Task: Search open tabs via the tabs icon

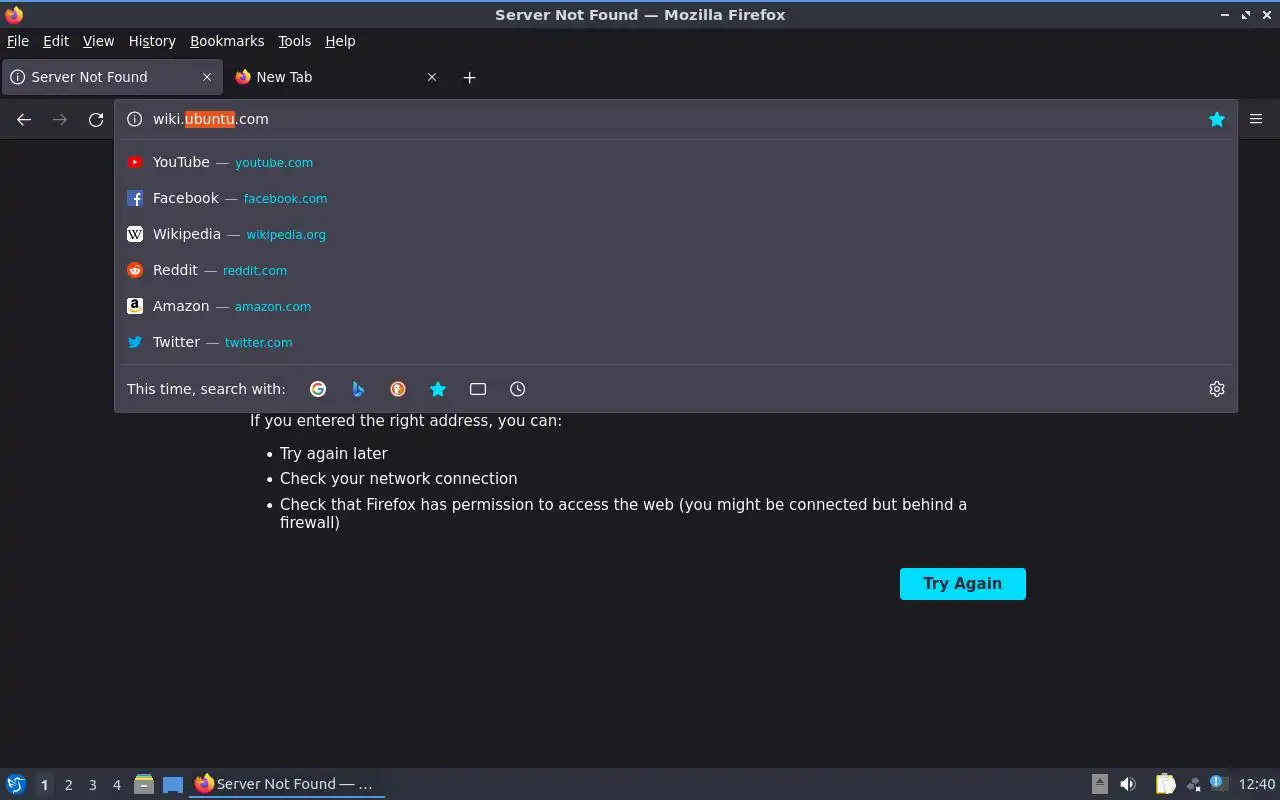Action: tap(478, 389)
